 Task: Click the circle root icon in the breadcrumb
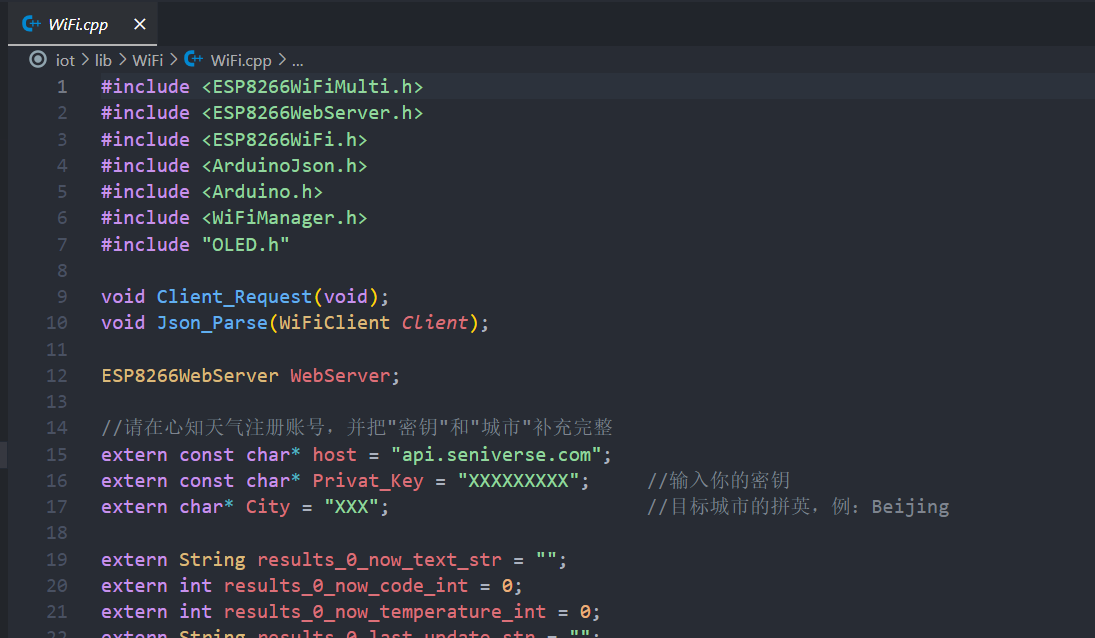pyautogui.click(x=38, y=60)
